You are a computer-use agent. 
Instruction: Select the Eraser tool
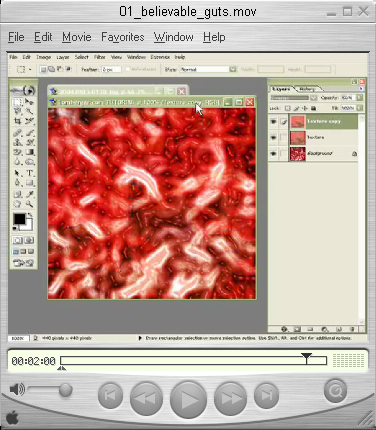18,152
